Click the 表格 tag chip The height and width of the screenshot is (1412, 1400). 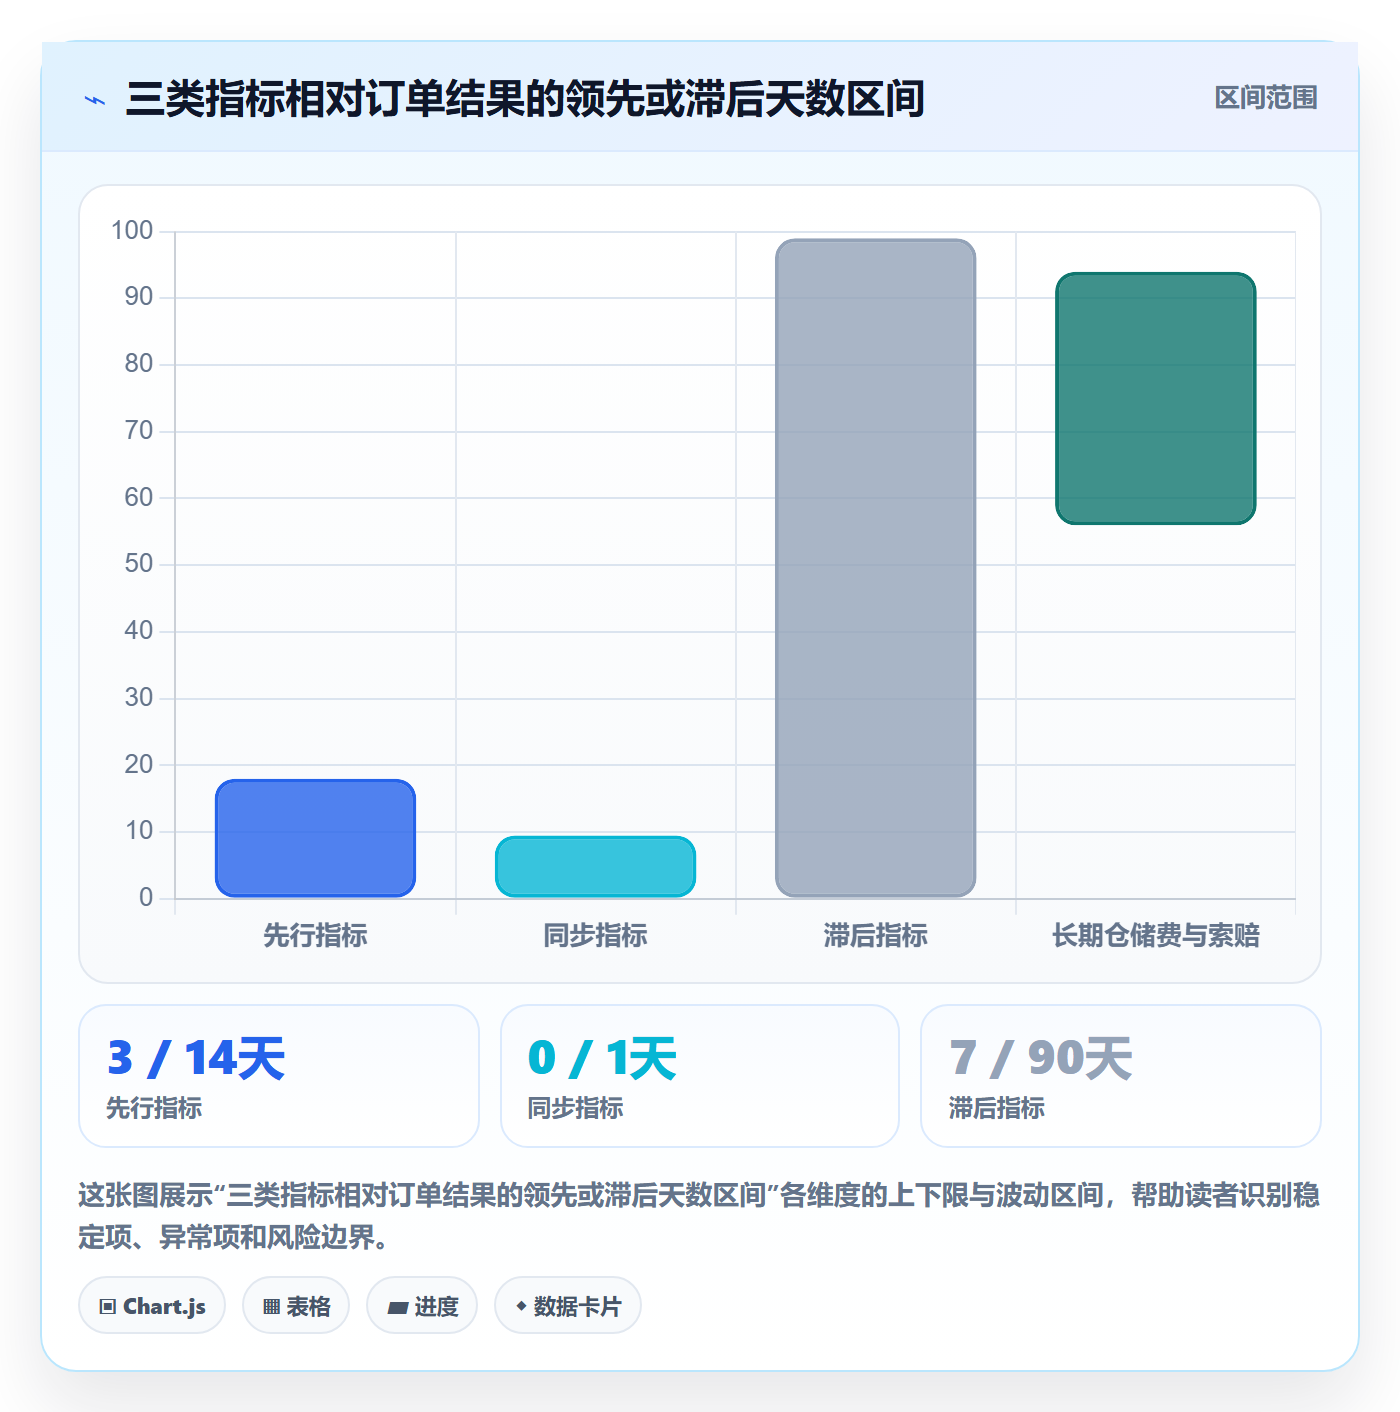pos(296,1305)
